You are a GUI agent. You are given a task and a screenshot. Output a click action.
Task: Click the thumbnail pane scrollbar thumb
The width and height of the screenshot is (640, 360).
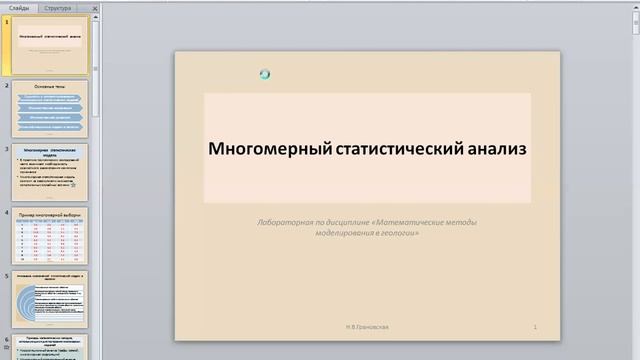coord(96,68)
